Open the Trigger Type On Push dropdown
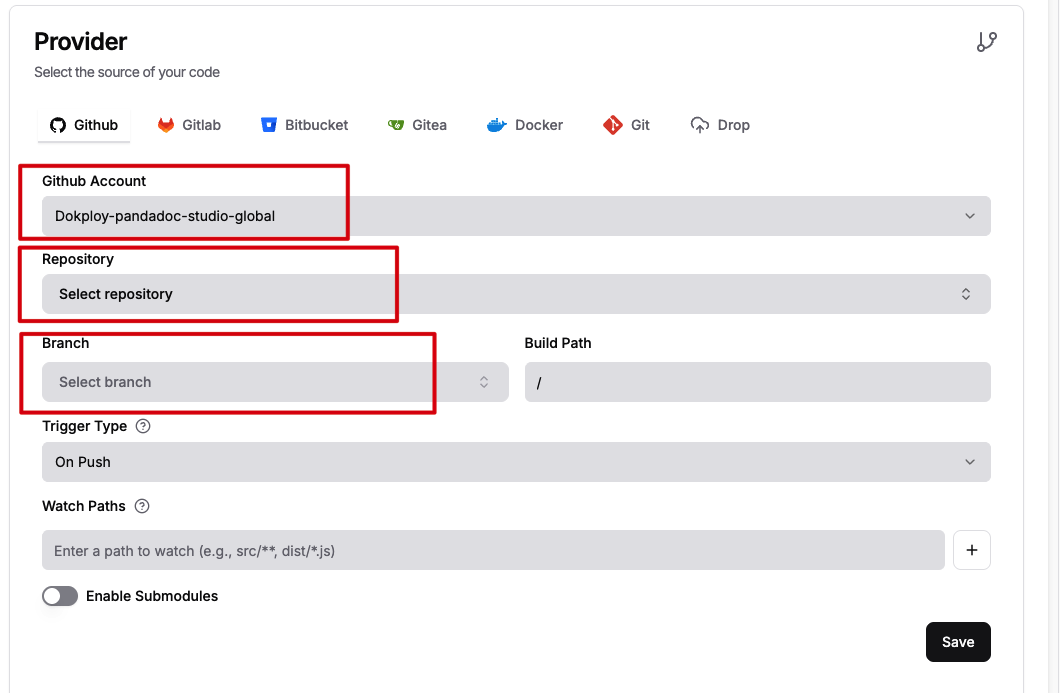Image resolution: width=1060 pixels, height=693 pixels. [x=516, y=462]
